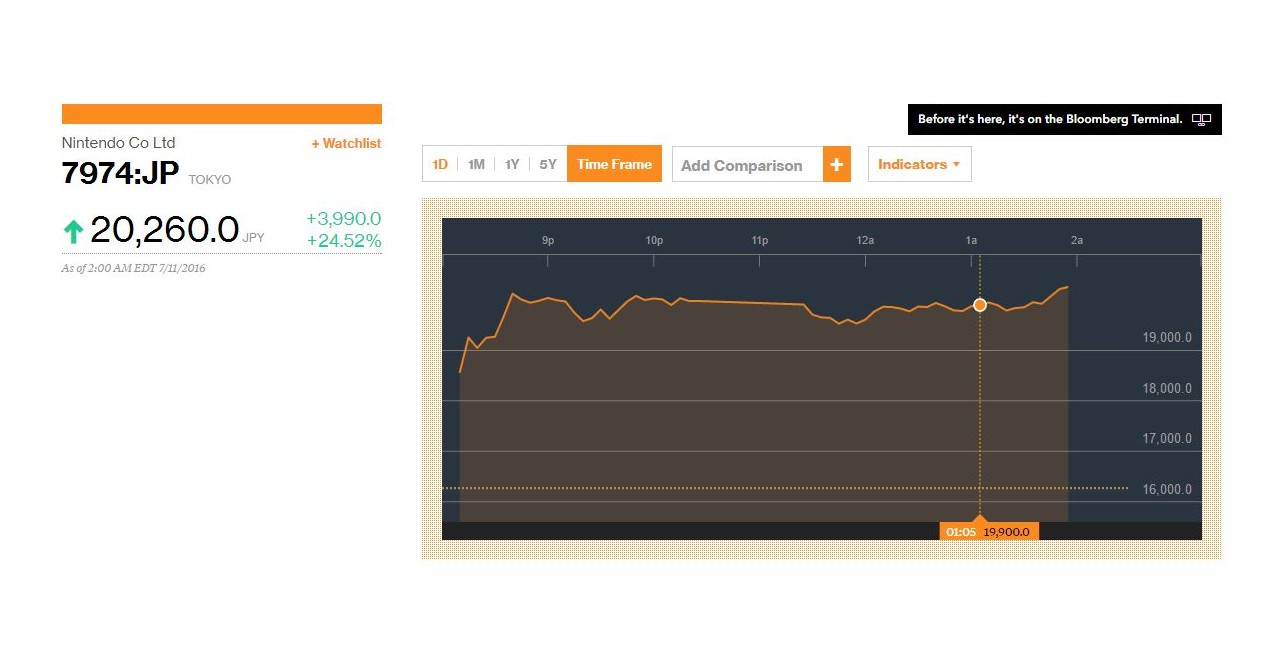Click the 17,000.0 axis label
Viewport: 1286px width, 653px height.
1167,439
